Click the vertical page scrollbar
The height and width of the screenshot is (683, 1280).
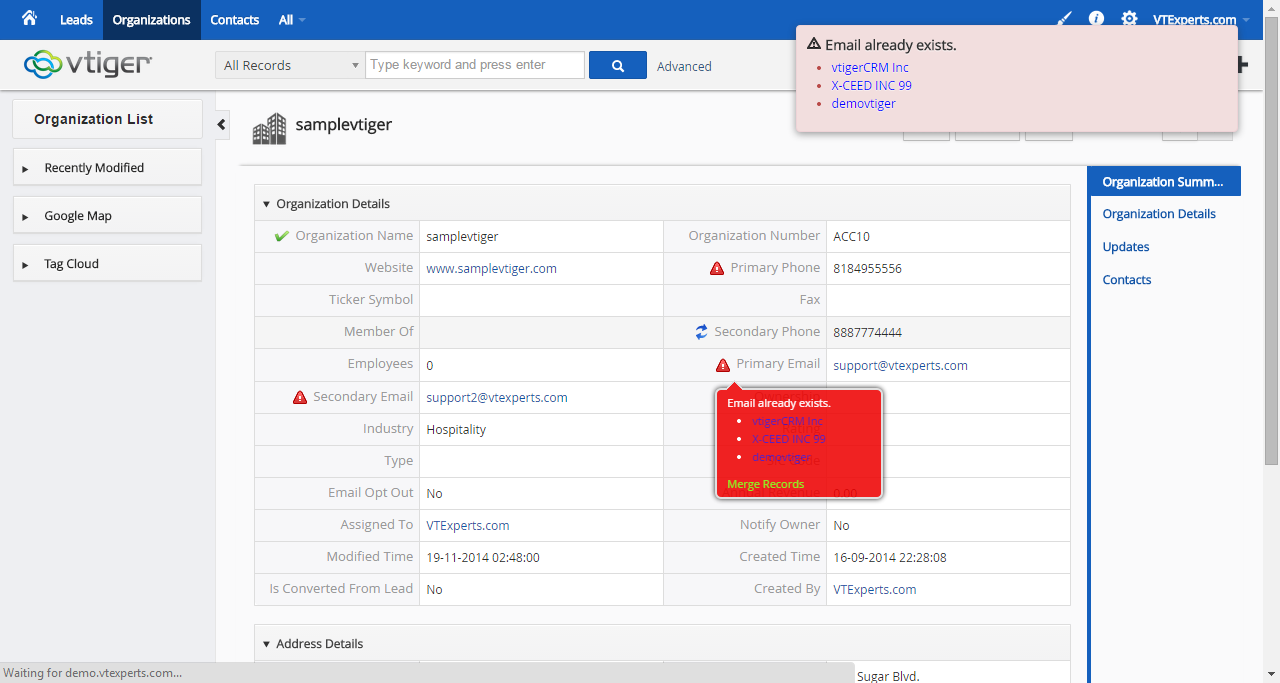[x=1272, y=240]
